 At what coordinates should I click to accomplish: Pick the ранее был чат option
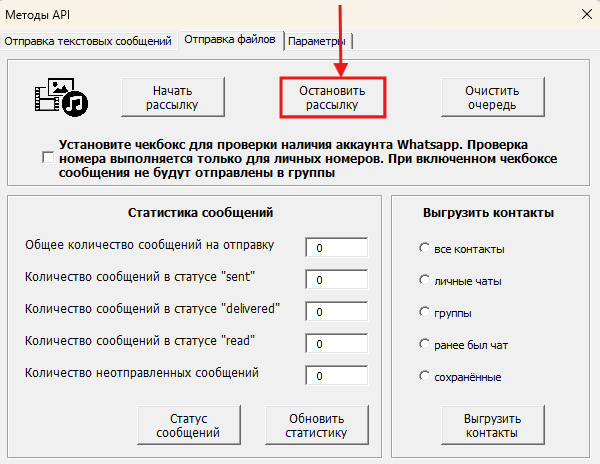(425, 345)
